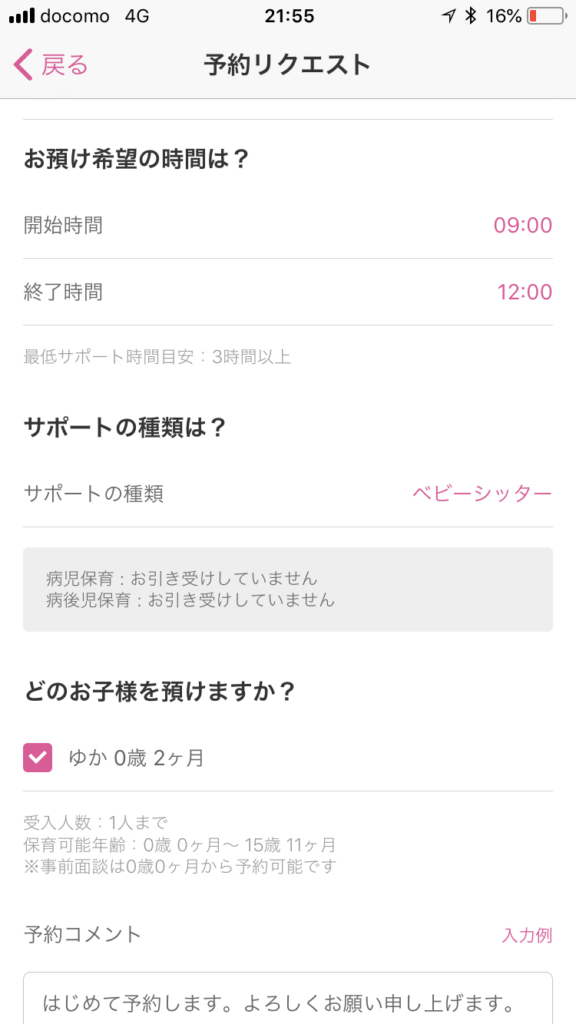The image size is (576, 1024).
Task: Tap the battery indicator in status bar
Action: coord(547,16)
